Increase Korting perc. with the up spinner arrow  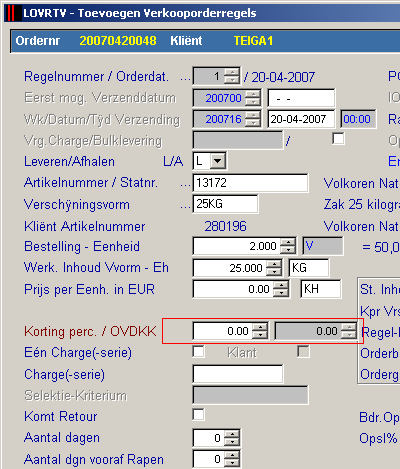[260, 328]
